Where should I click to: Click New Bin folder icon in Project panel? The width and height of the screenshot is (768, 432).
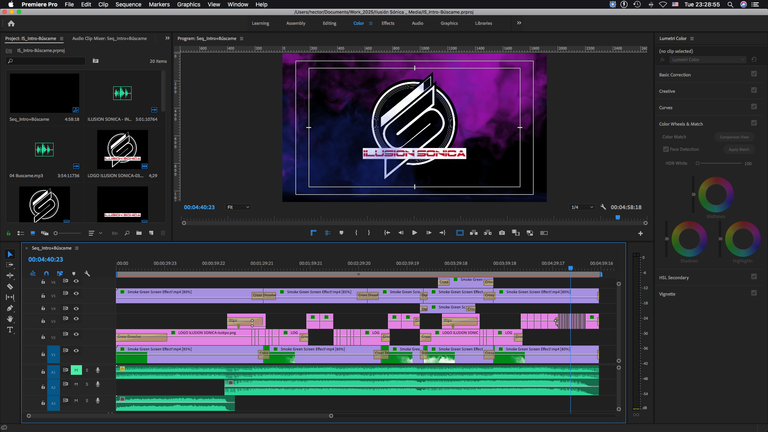pos(139,233)
